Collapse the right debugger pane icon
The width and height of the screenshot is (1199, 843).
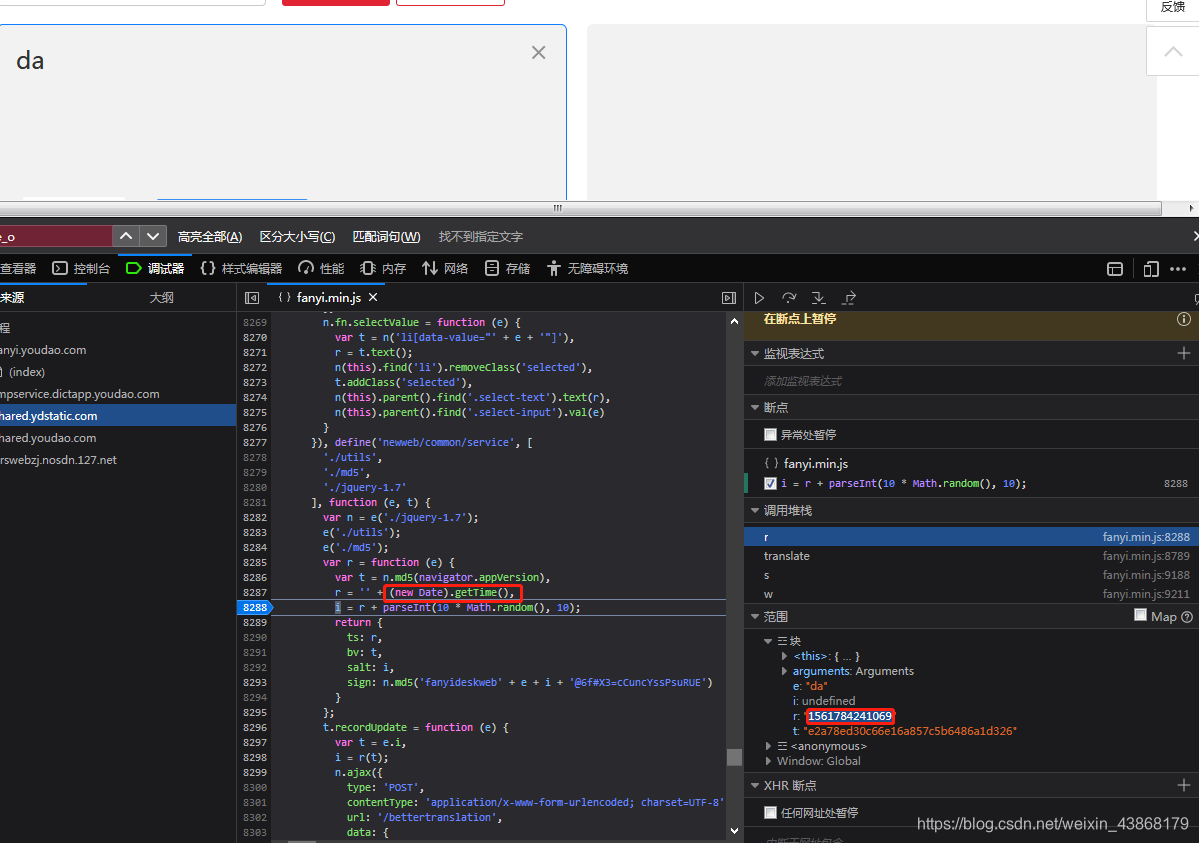pyautogui.click(x=729, y=298)
